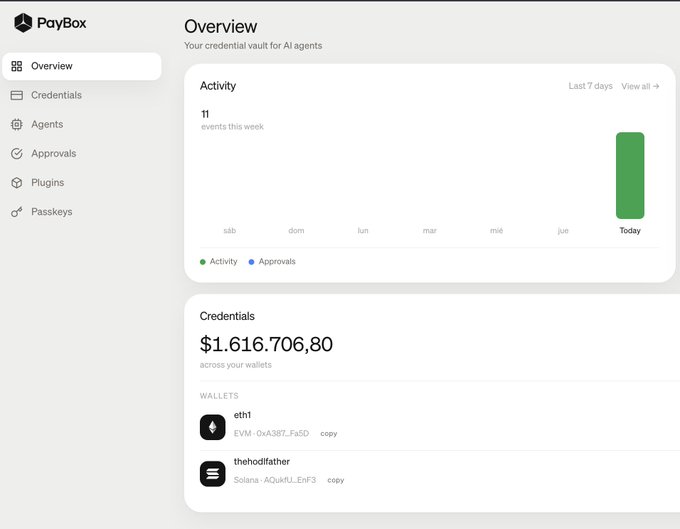Copy the thehodlfather Solana address

(336, 480)
